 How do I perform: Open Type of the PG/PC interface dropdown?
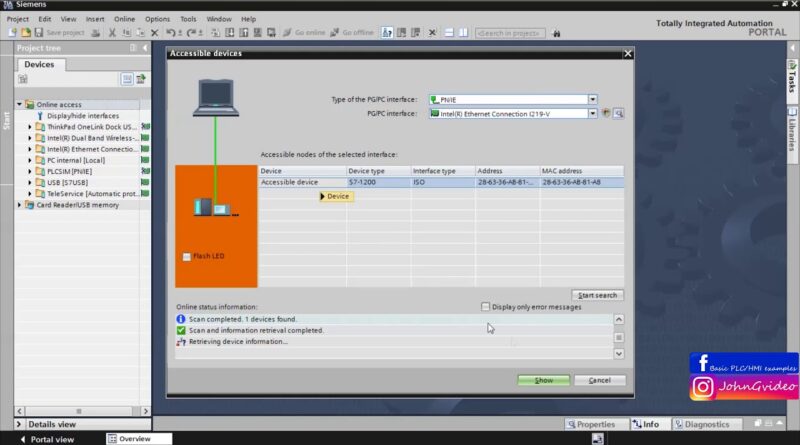[x=592, y=100]
